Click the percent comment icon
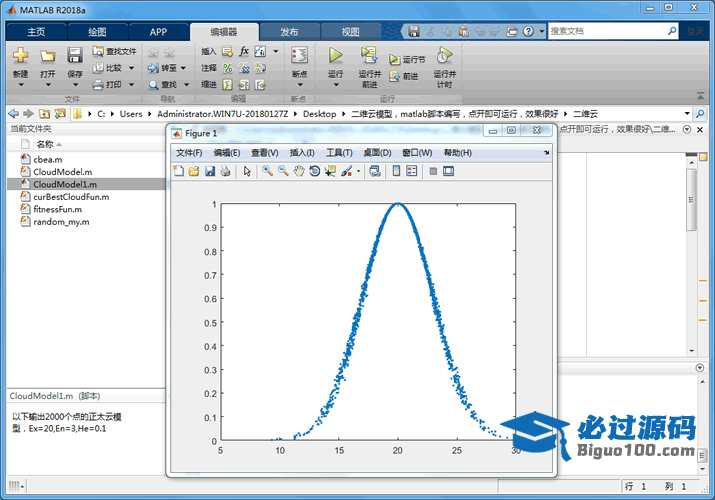Viewport: 715px width, 500px height. click(x=228, y=68)
